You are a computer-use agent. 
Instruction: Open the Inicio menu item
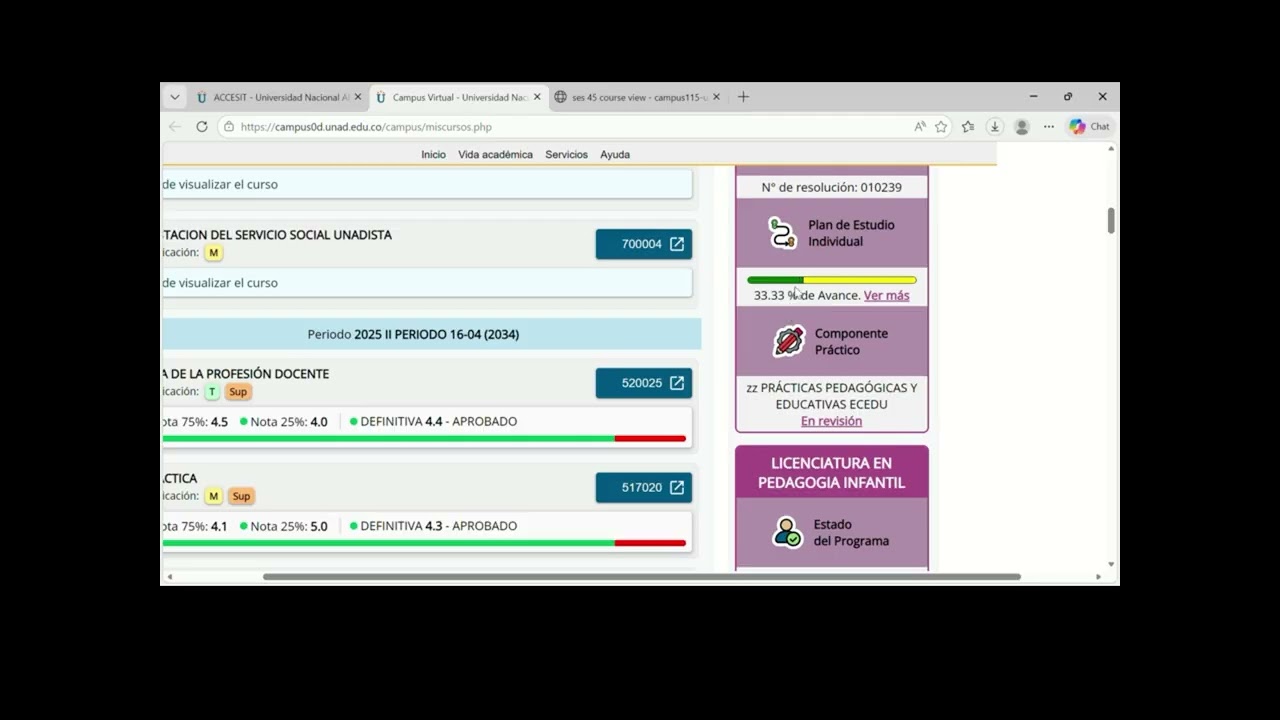[x=433, y=155]
